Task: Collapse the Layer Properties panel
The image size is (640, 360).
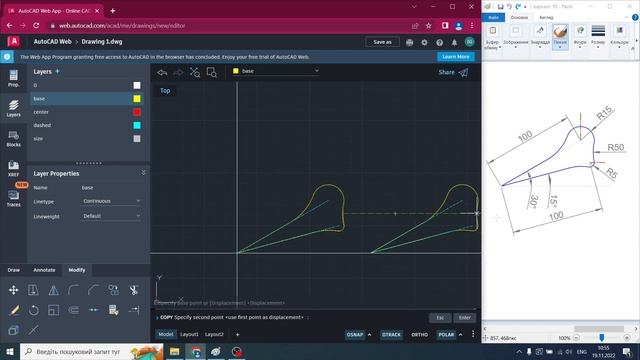Action: click(143, 173)
